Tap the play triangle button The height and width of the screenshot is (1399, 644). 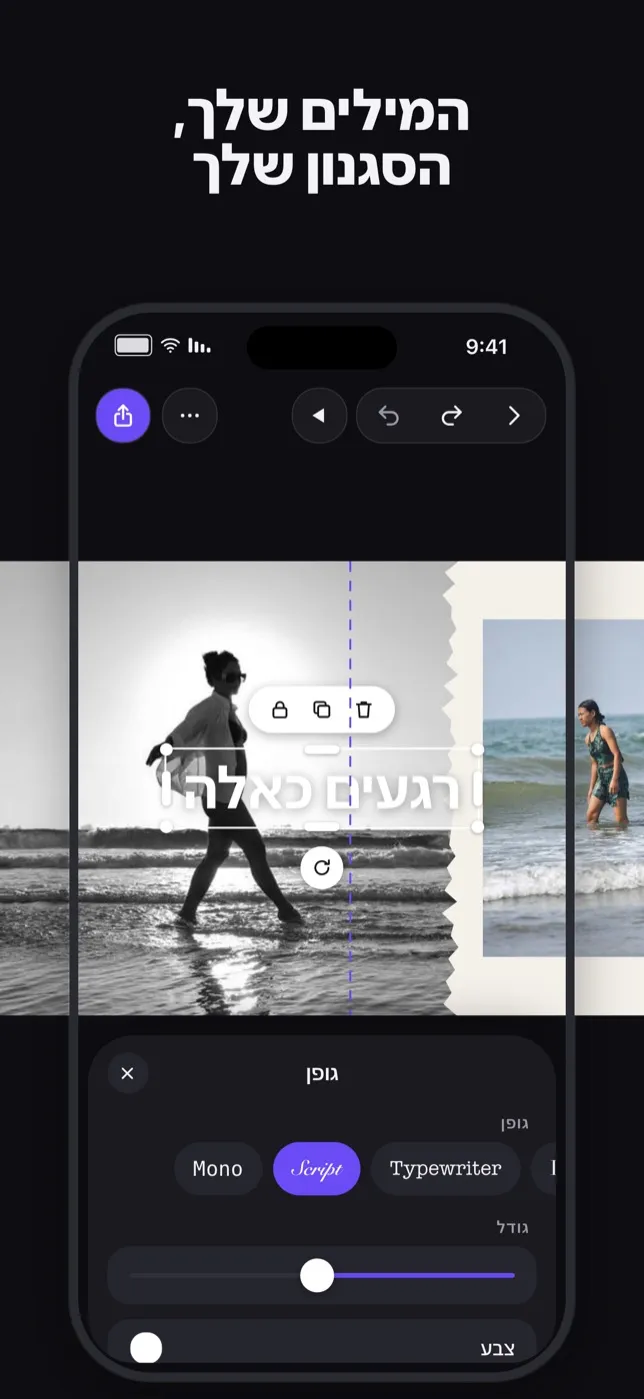(x=319, y=416)
